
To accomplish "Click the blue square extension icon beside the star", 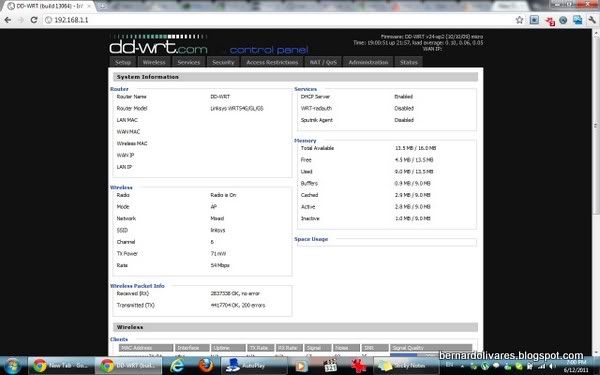I will [x=534, y=20].
